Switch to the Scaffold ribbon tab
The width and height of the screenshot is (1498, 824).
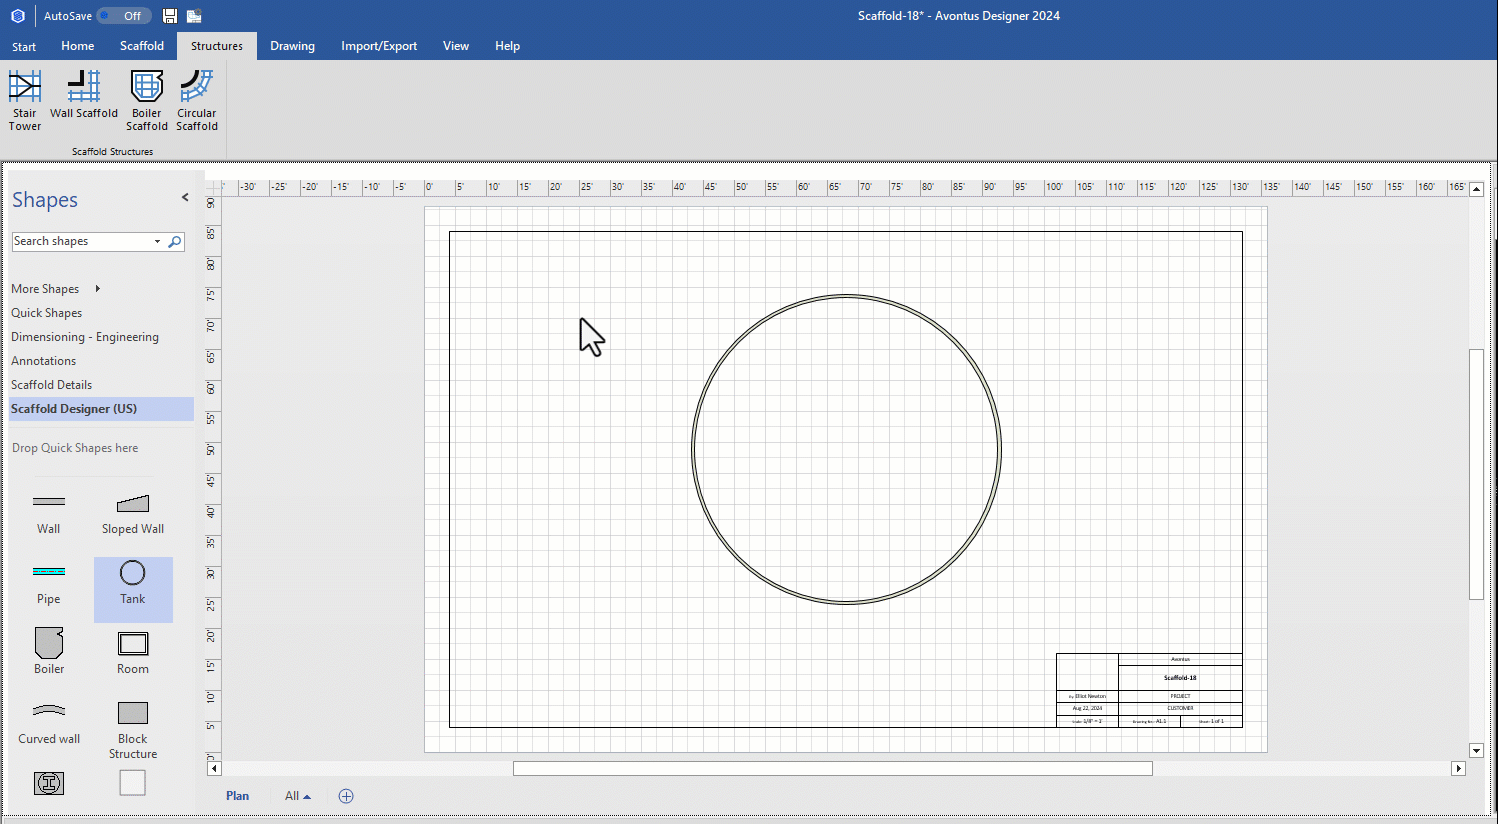tap(142, 46)
